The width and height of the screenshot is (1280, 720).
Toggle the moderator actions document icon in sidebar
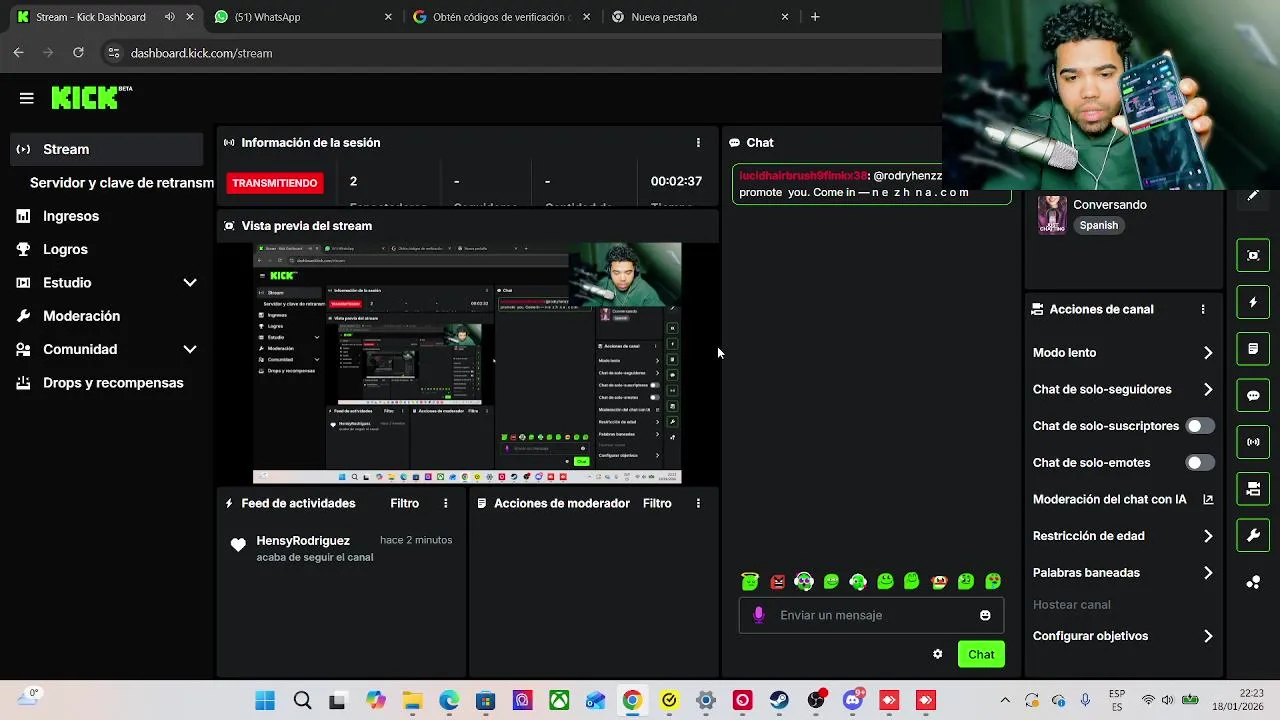tap(1253, 349)
